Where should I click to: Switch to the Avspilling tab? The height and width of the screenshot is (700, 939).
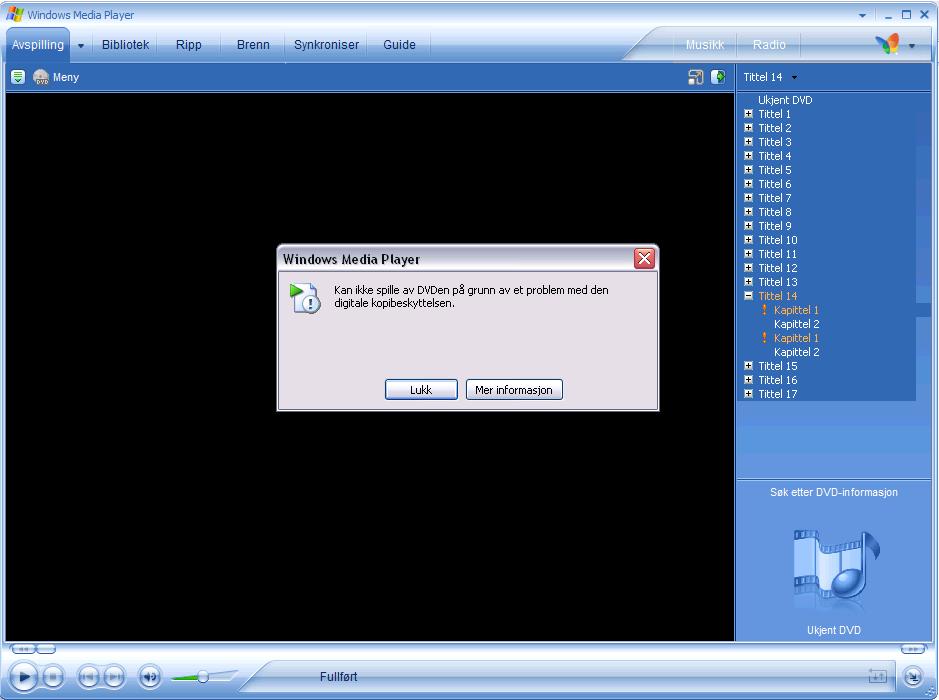[38, 45]
